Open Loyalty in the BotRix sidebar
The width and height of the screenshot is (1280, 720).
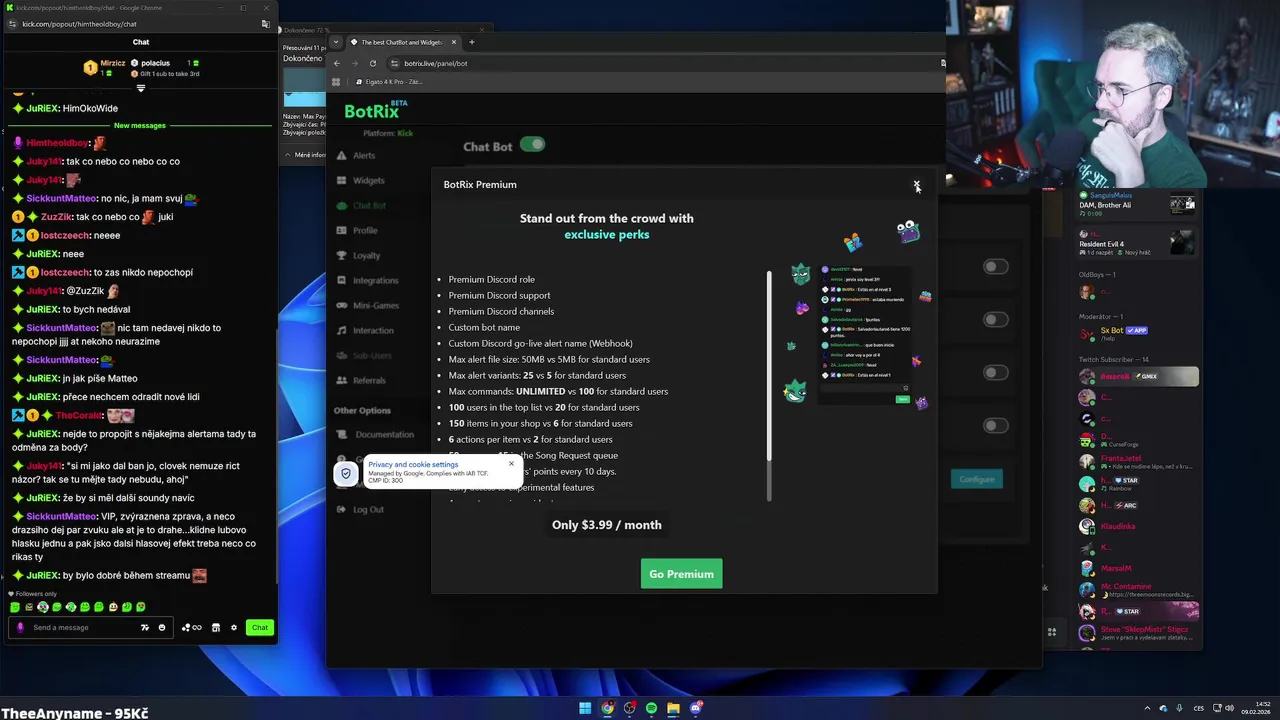[x=366, y=255]
